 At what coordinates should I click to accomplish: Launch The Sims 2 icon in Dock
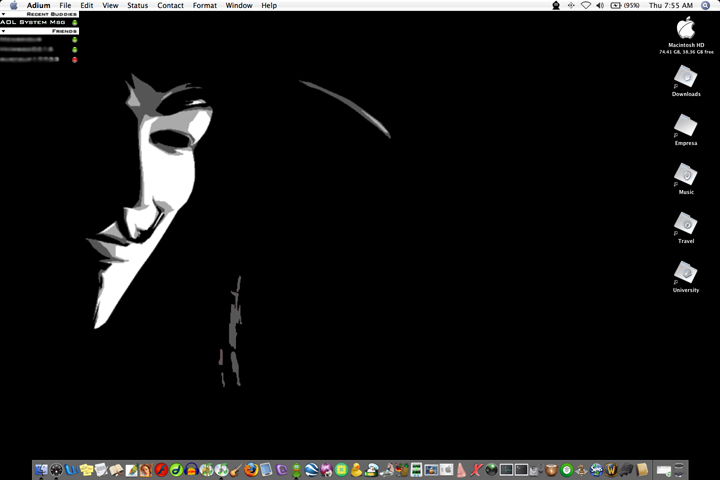596,470
